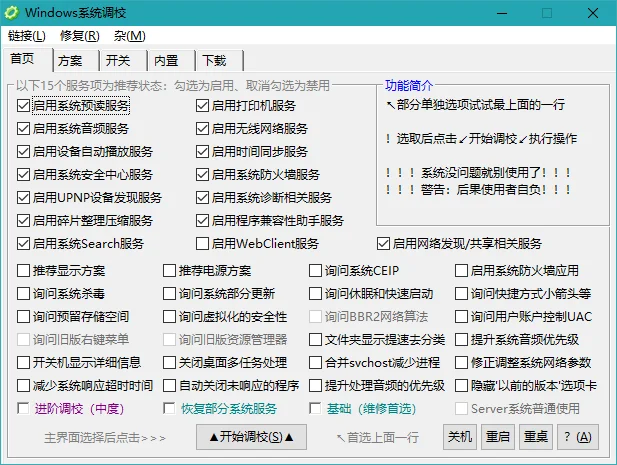Click the ▲开始调校(S)▲ button
Screen dimensions: 617x465
251,437
